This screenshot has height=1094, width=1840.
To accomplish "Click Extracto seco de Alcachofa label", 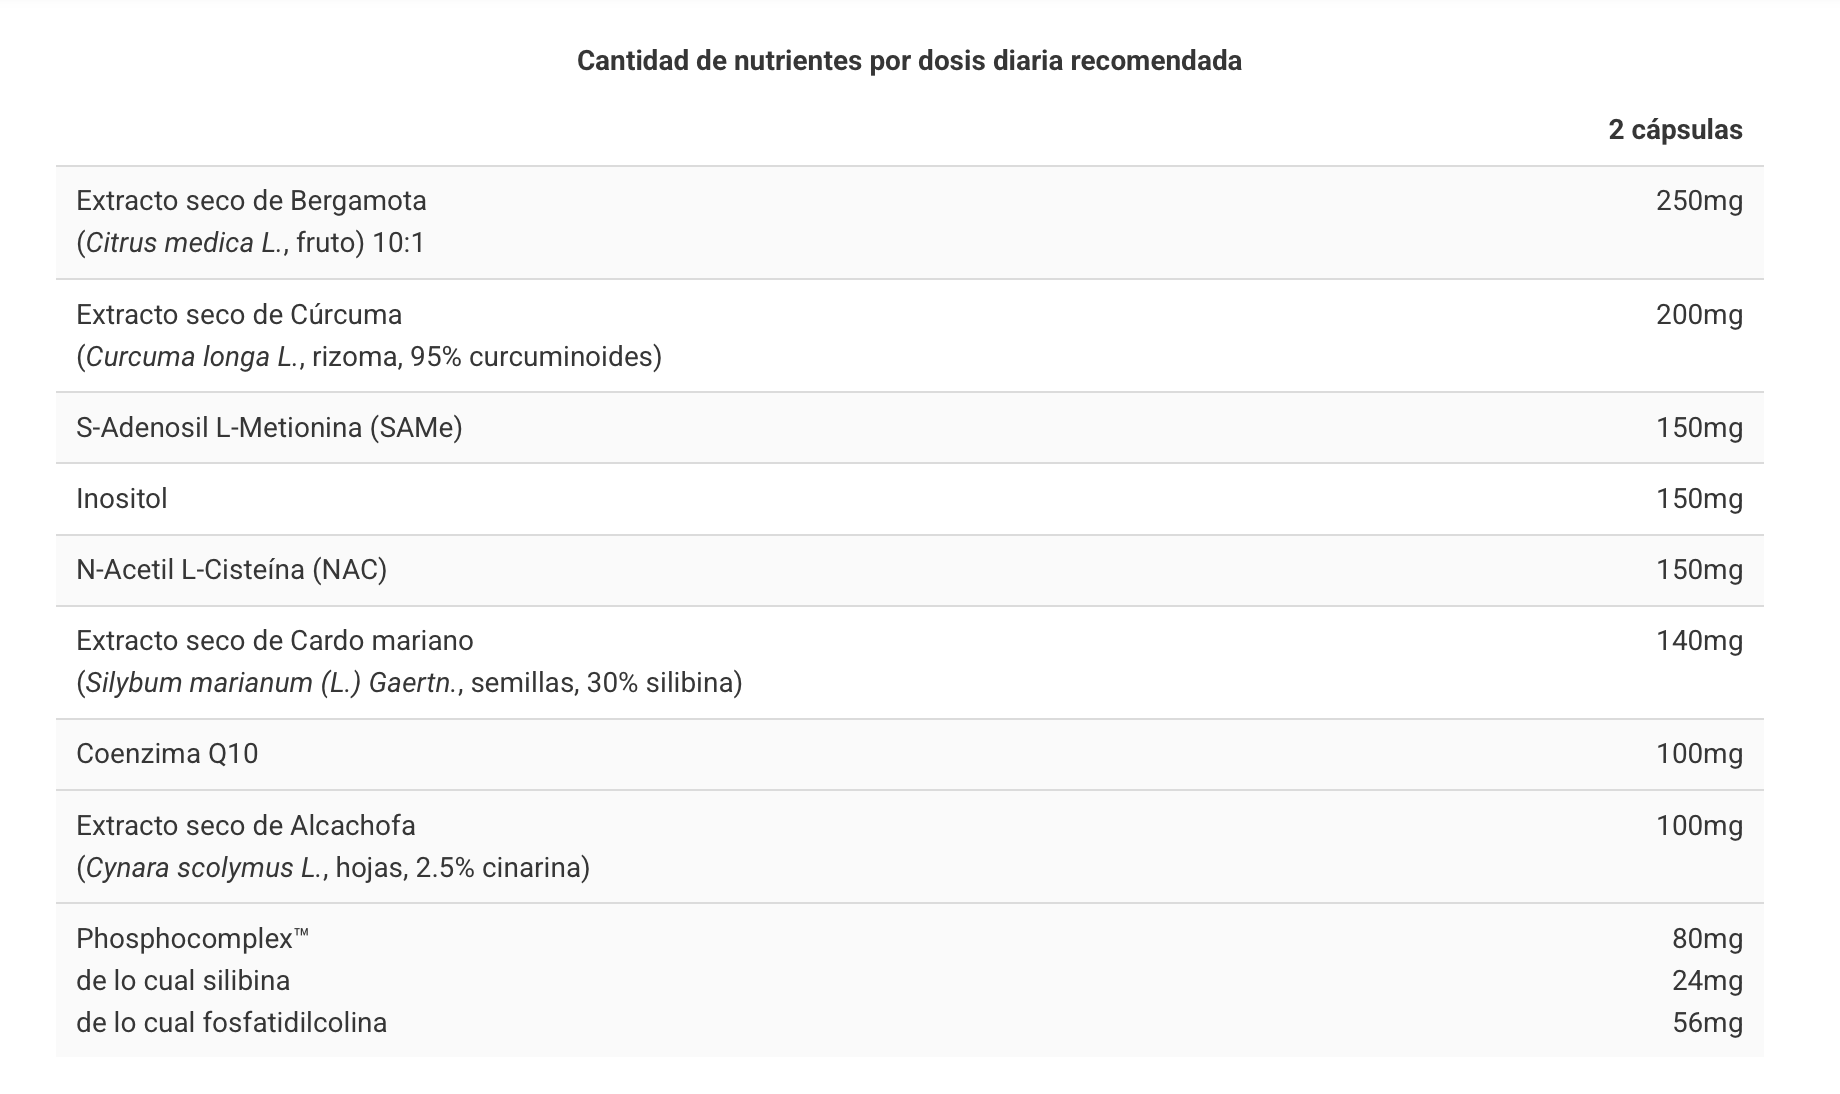I will point(246,826).
